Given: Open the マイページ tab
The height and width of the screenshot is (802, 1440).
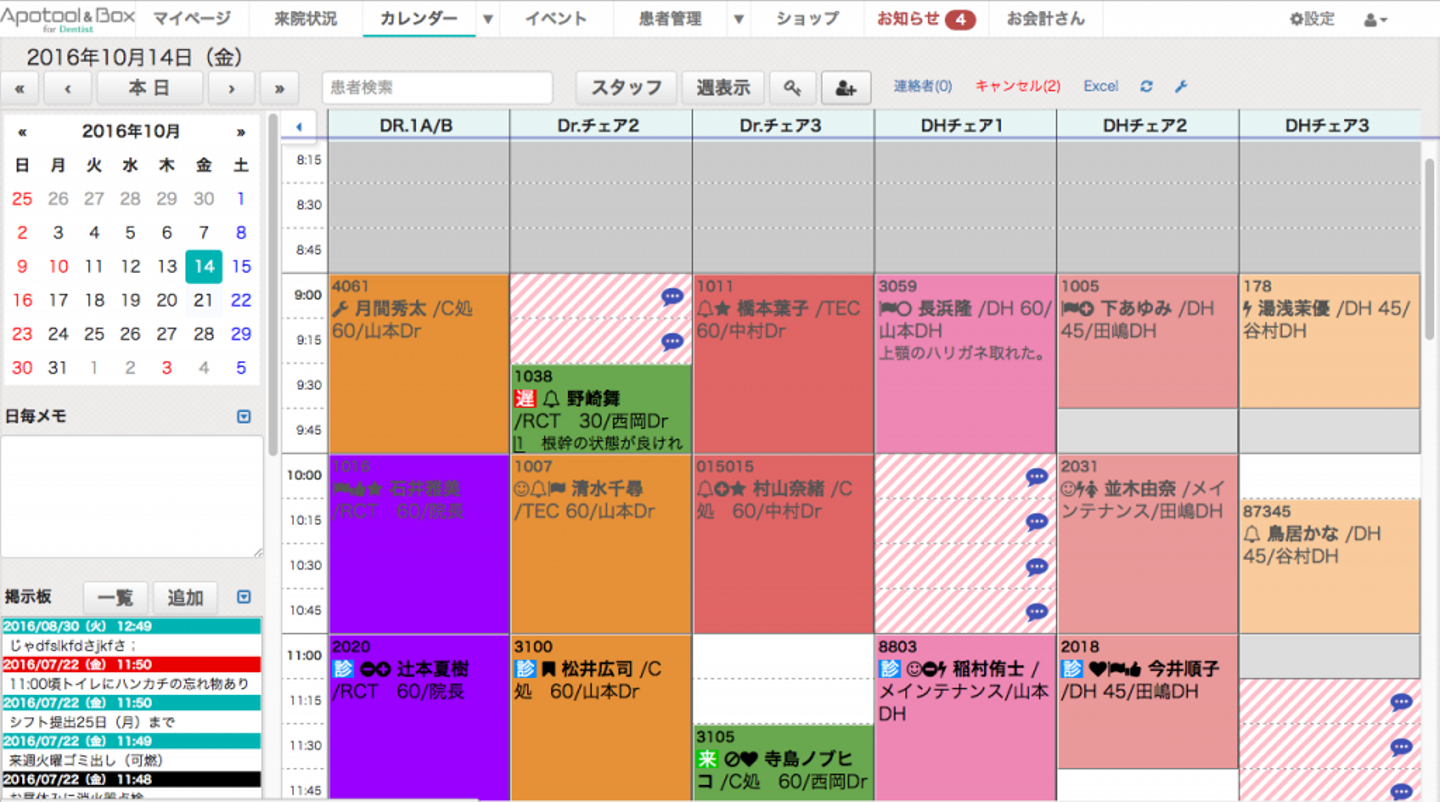Looking at the screenshot, I should pos(191,19).
